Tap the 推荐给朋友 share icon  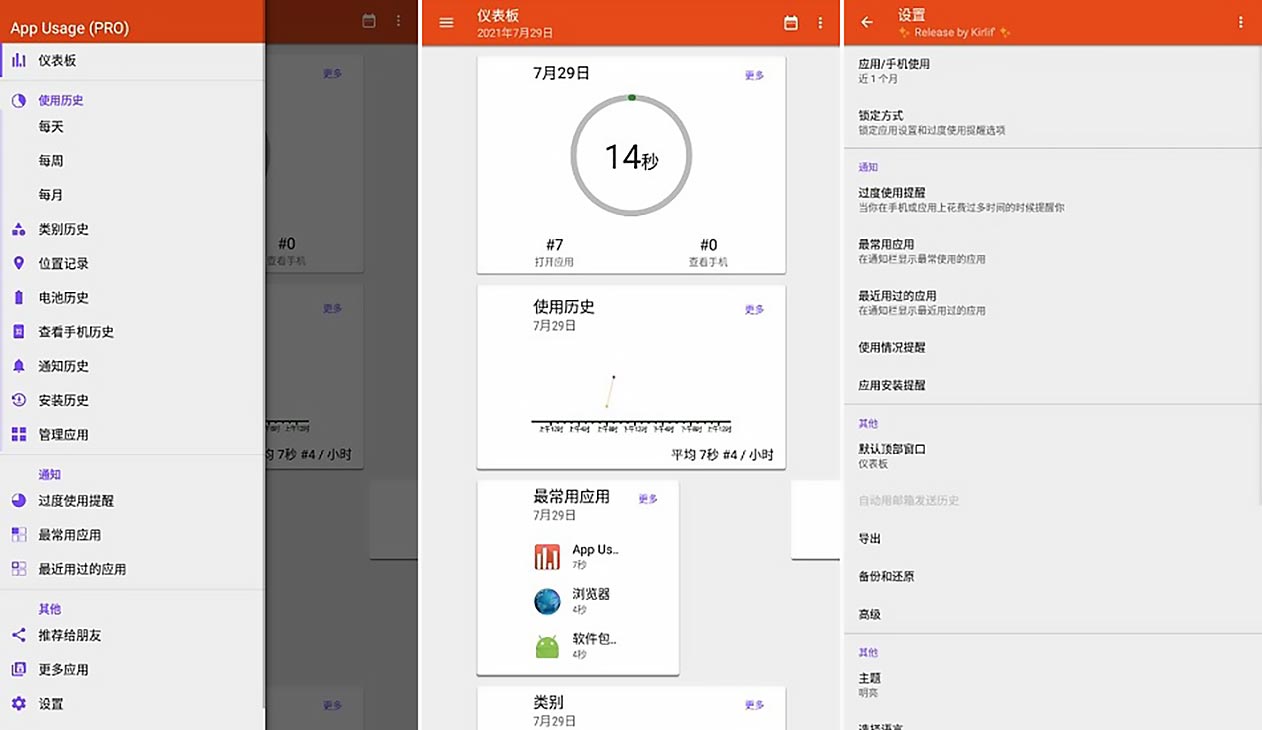tap(17, 635)
